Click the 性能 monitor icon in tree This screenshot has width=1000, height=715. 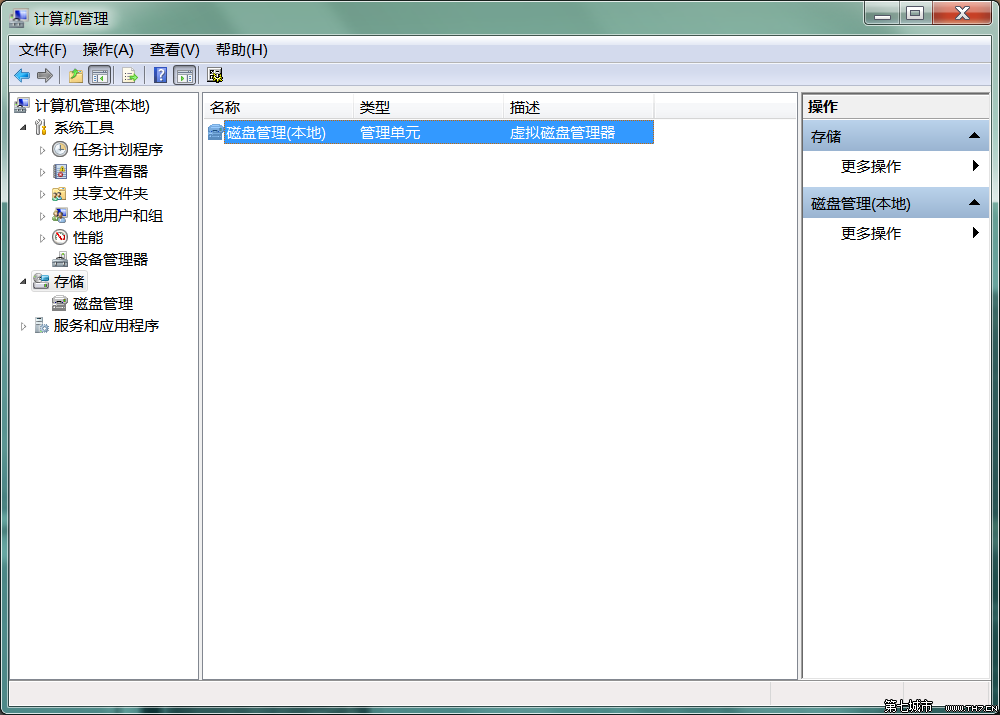pyautogui.click(x=60, y=237)
